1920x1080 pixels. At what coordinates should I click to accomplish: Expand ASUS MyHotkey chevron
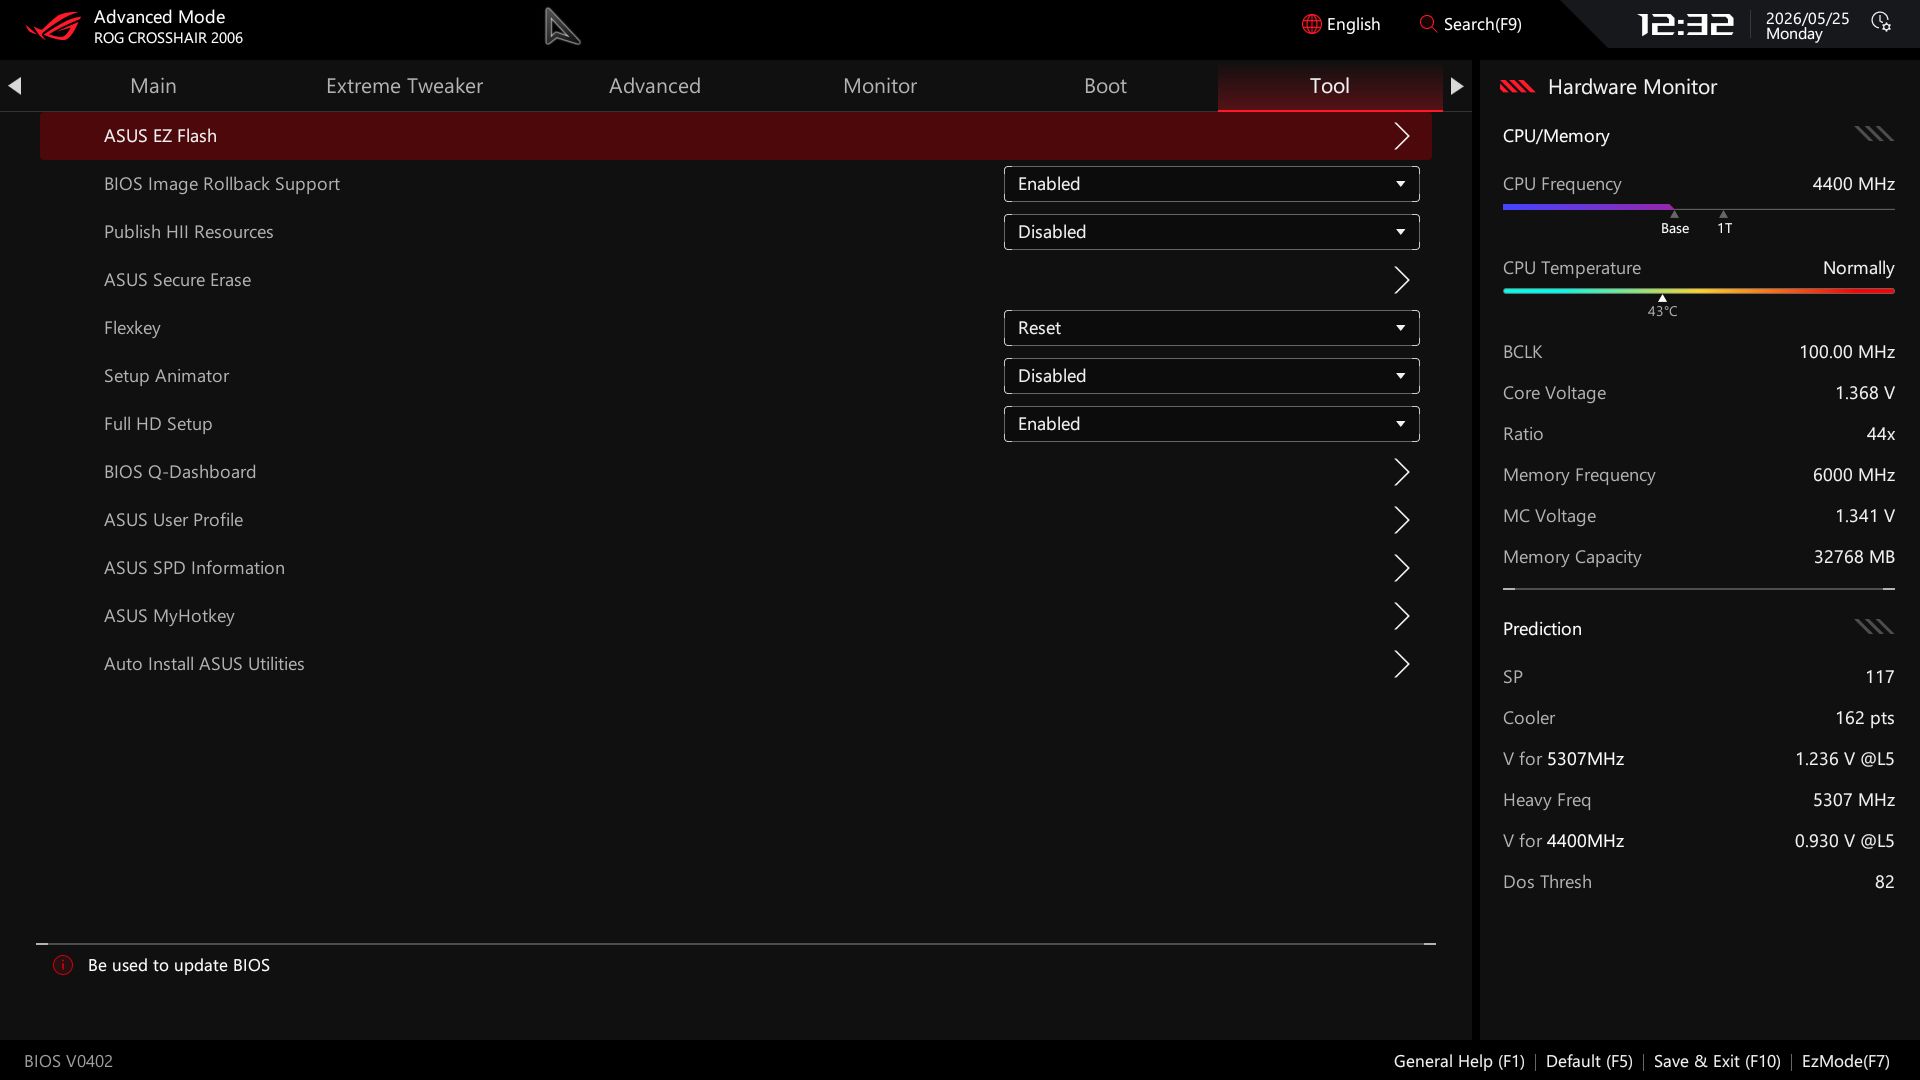click(1402, 616)
